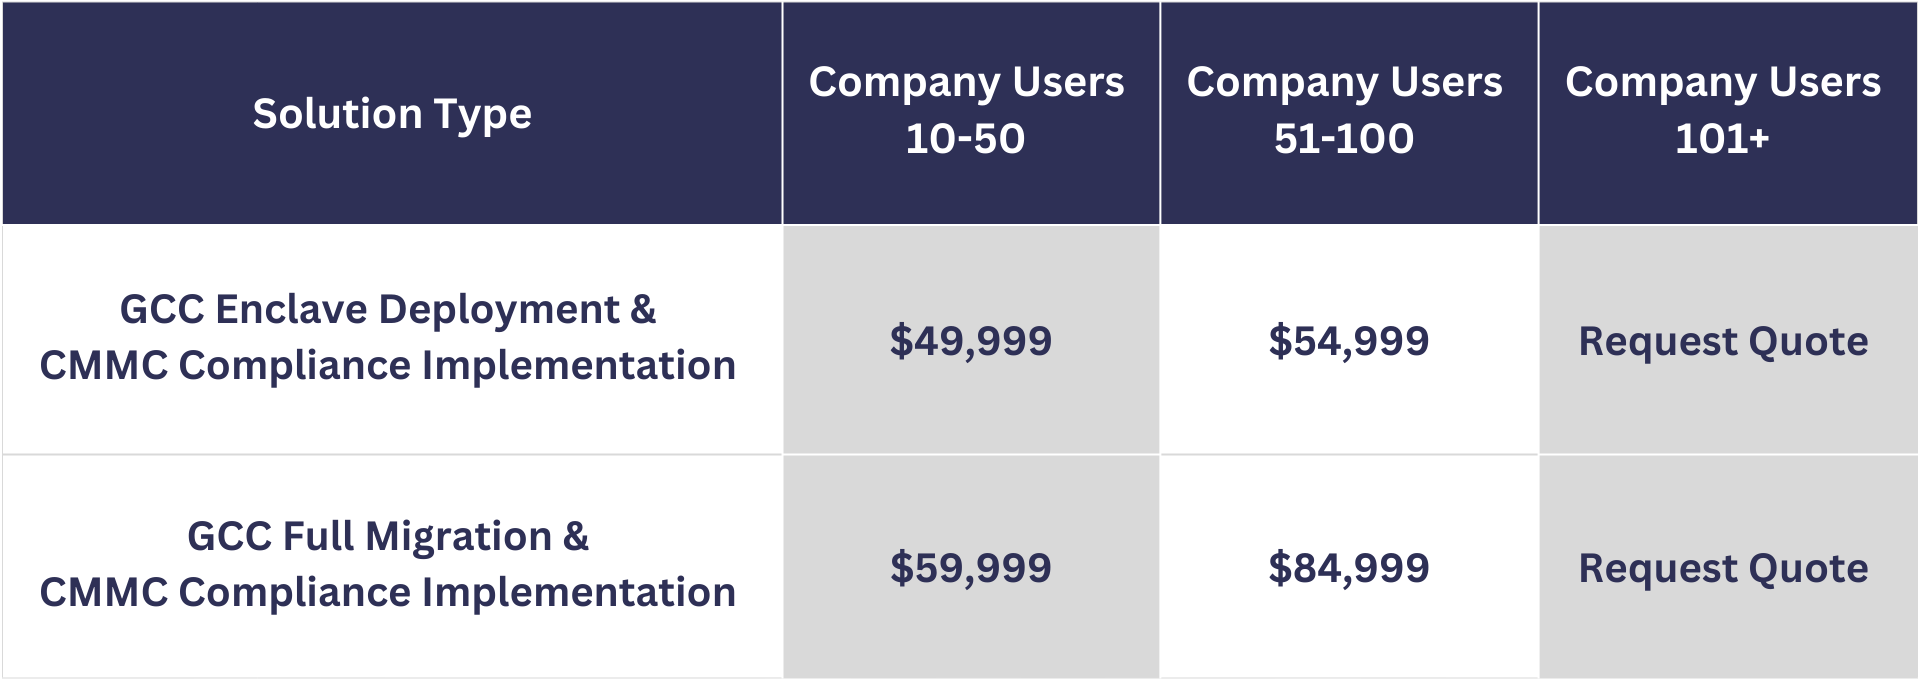The image size is (1920, 680).
Task: Select the '101+' user range text
Action: point(1722,139)
